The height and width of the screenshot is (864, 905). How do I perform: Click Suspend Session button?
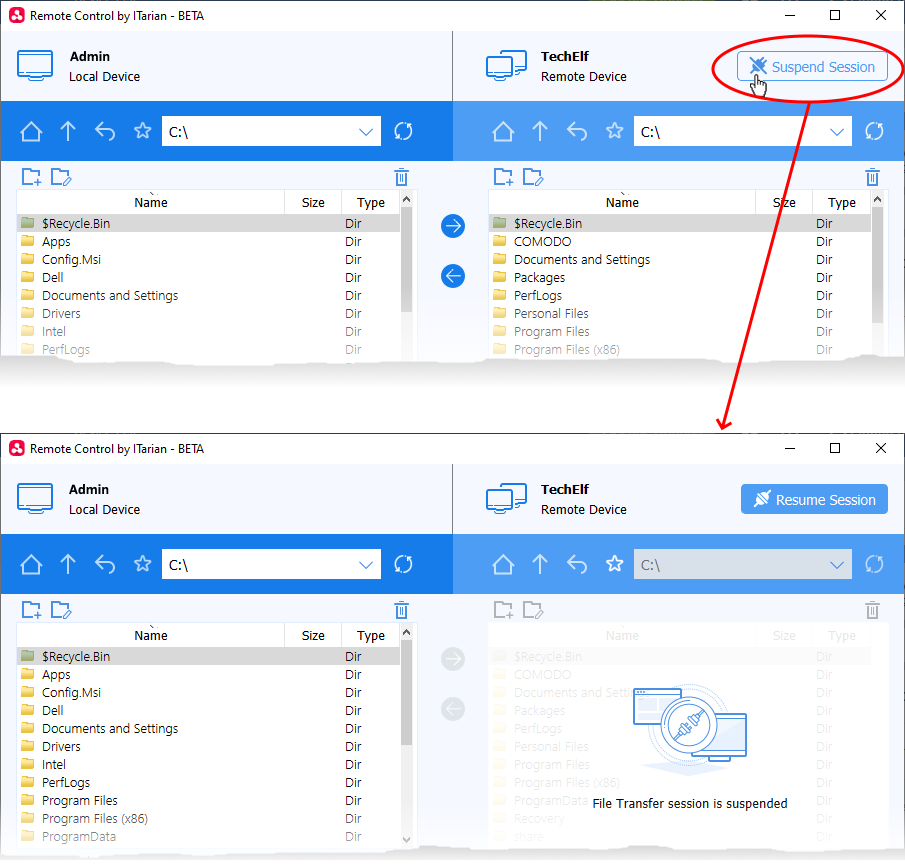(x=812, y=67)
